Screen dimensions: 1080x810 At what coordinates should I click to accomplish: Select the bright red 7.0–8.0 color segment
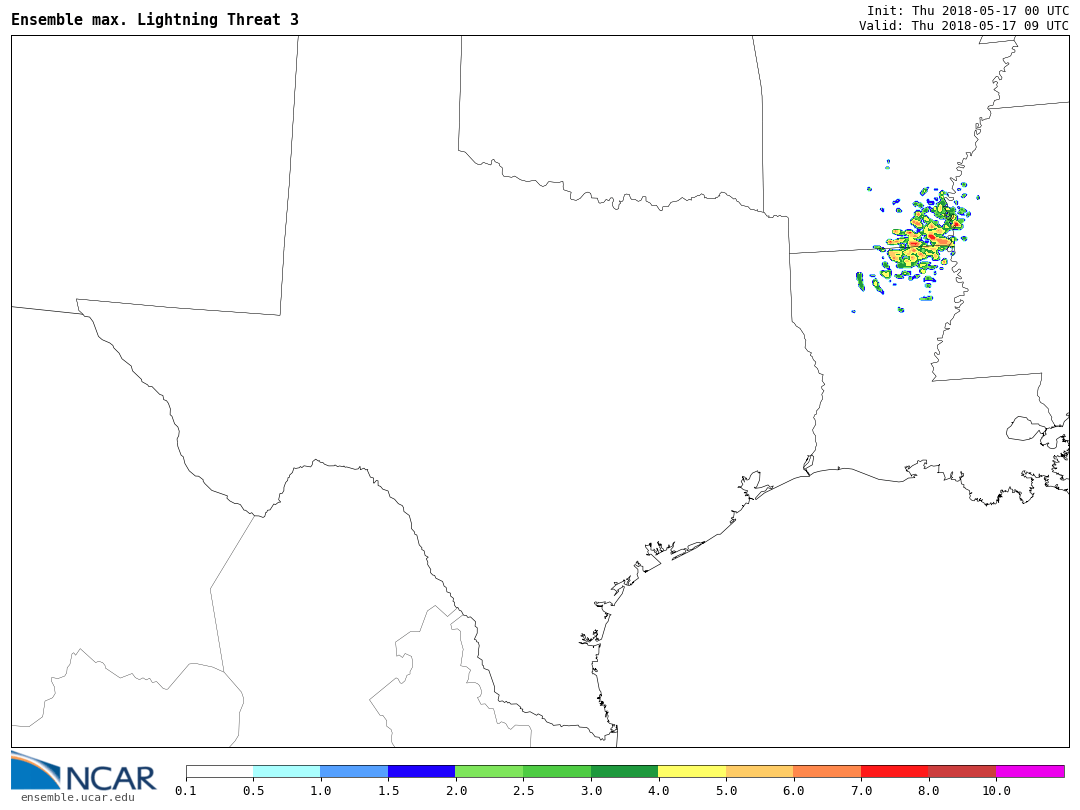[x=894, y=771]
